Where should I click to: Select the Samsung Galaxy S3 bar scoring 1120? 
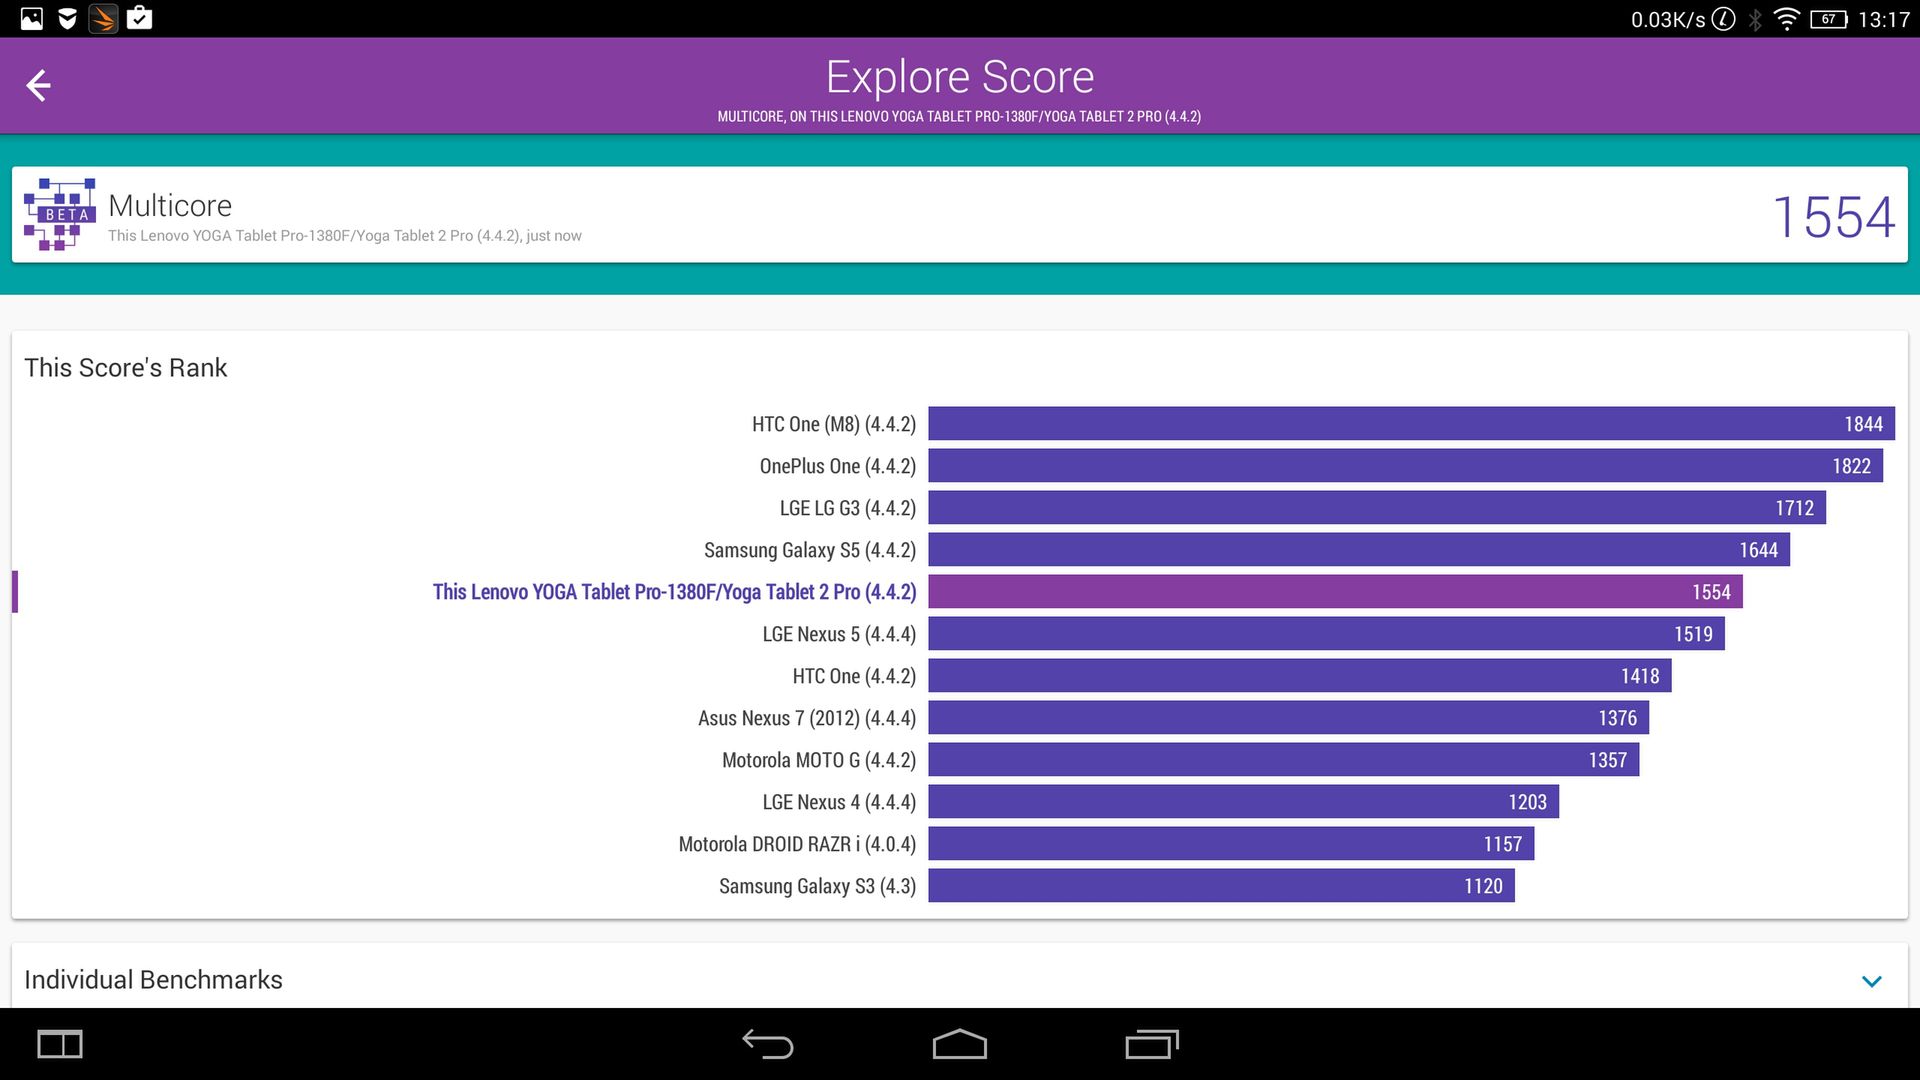click(x=1221, y=886)
